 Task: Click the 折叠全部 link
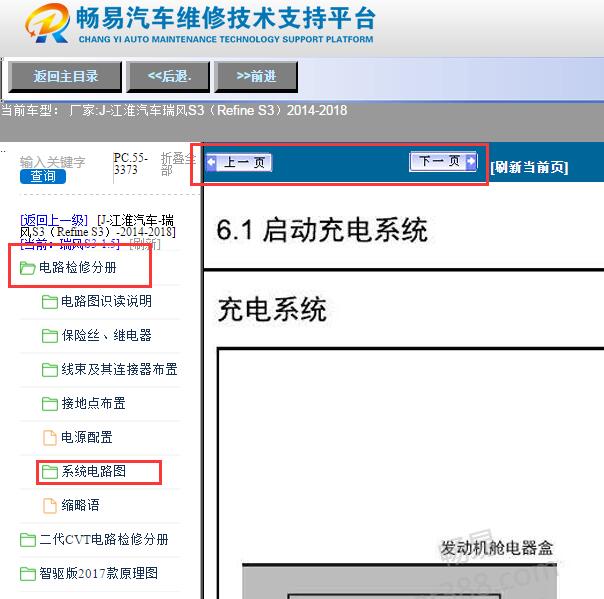[x=178, y=164]
